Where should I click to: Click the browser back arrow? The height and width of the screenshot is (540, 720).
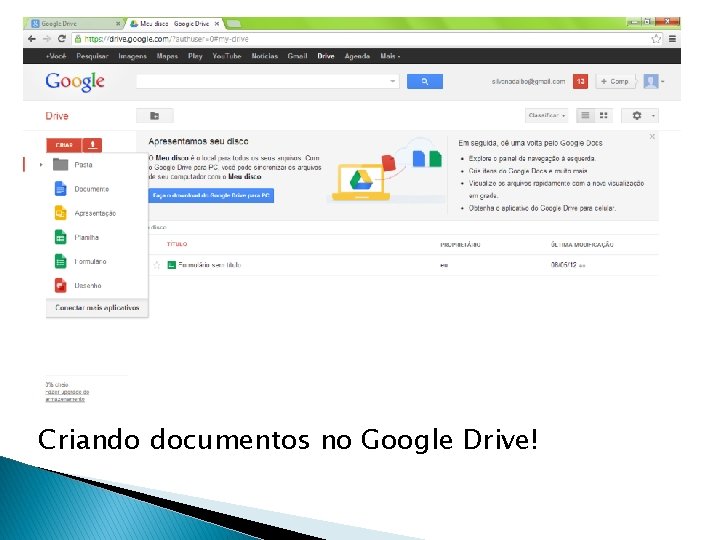tap(31, 39)
